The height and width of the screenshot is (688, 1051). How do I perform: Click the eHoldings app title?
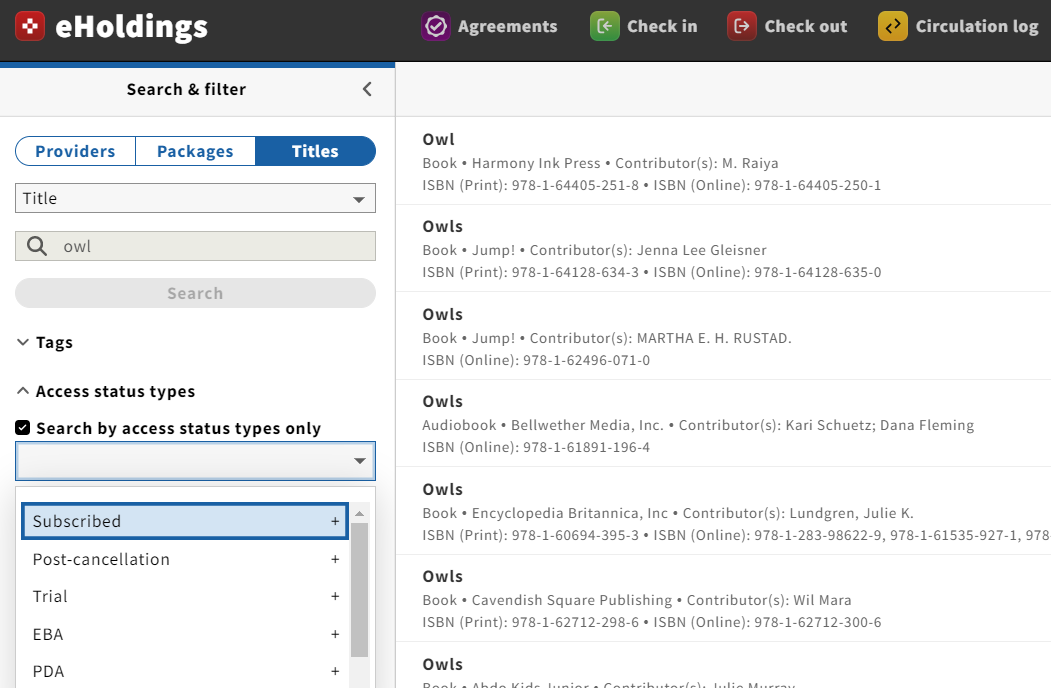[x=131, y=27]
